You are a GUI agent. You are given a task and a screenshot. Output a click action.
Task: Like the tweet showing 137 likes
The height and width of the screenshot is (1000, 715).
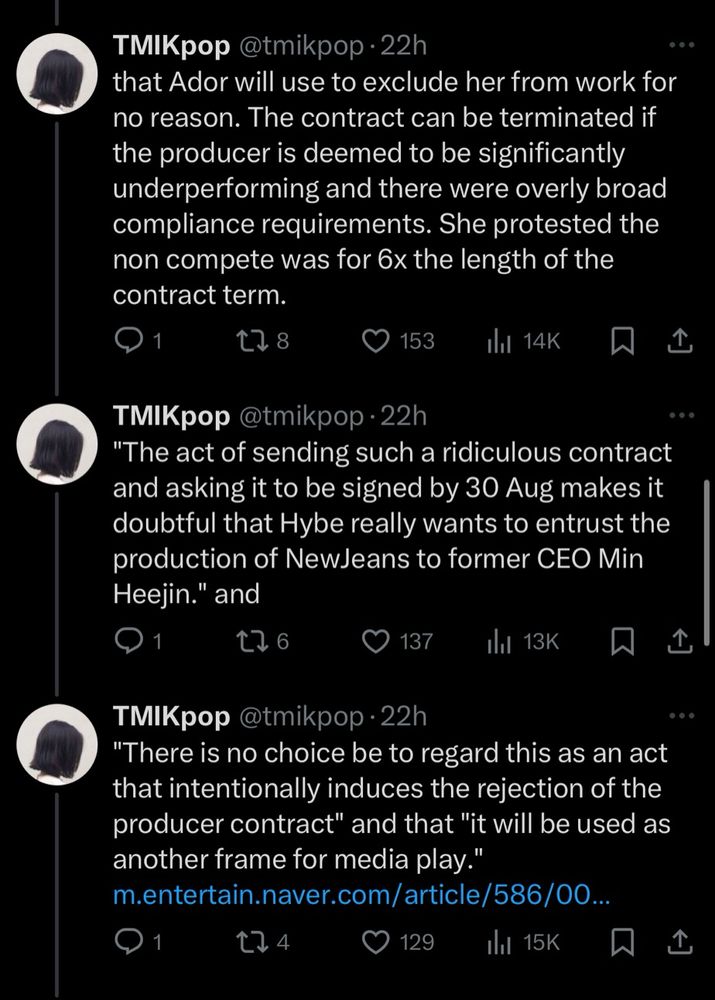click(374, 641)
